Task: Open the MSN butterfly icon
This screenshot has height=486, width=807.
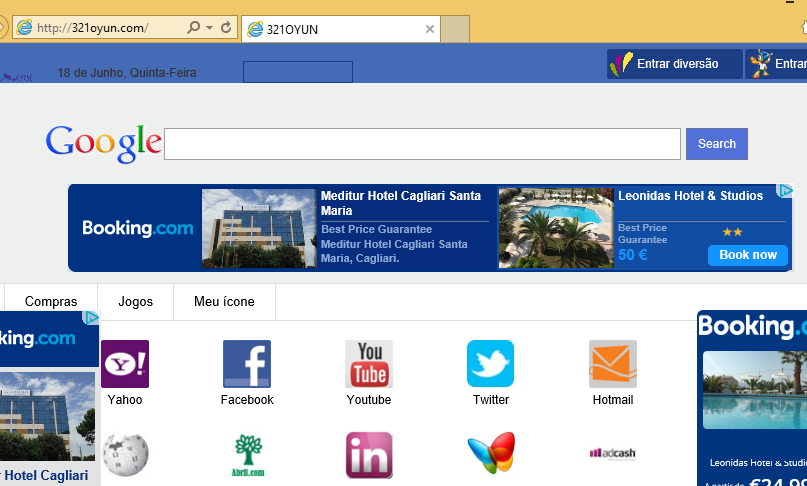Action: click(491, 453)
